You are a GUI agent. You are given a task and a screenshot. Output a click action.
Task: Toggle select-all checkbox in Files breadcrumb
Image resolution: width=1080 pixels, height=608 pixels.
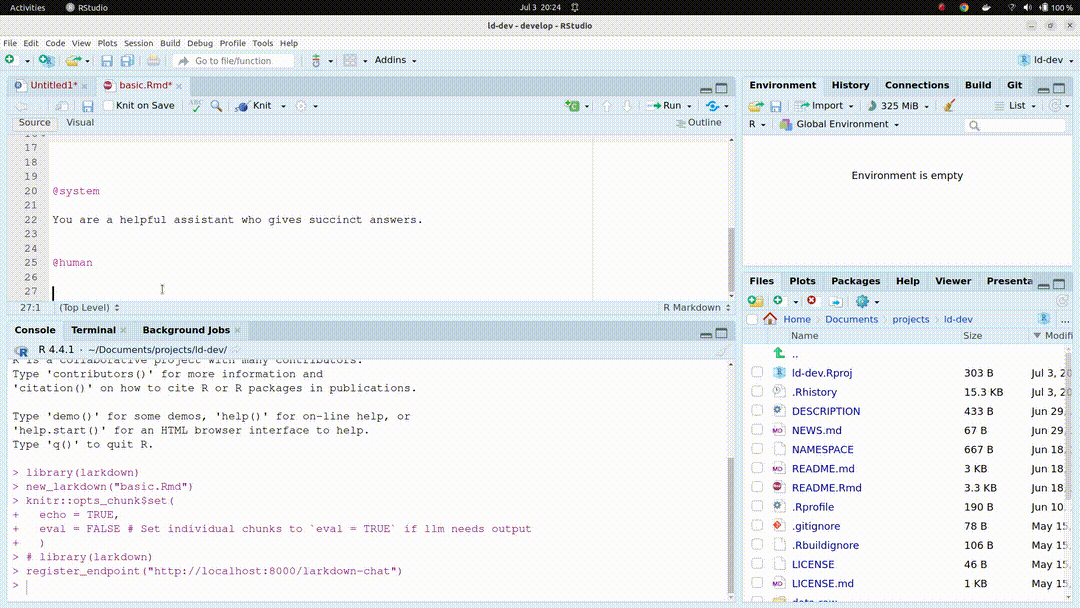click(752, 319)
